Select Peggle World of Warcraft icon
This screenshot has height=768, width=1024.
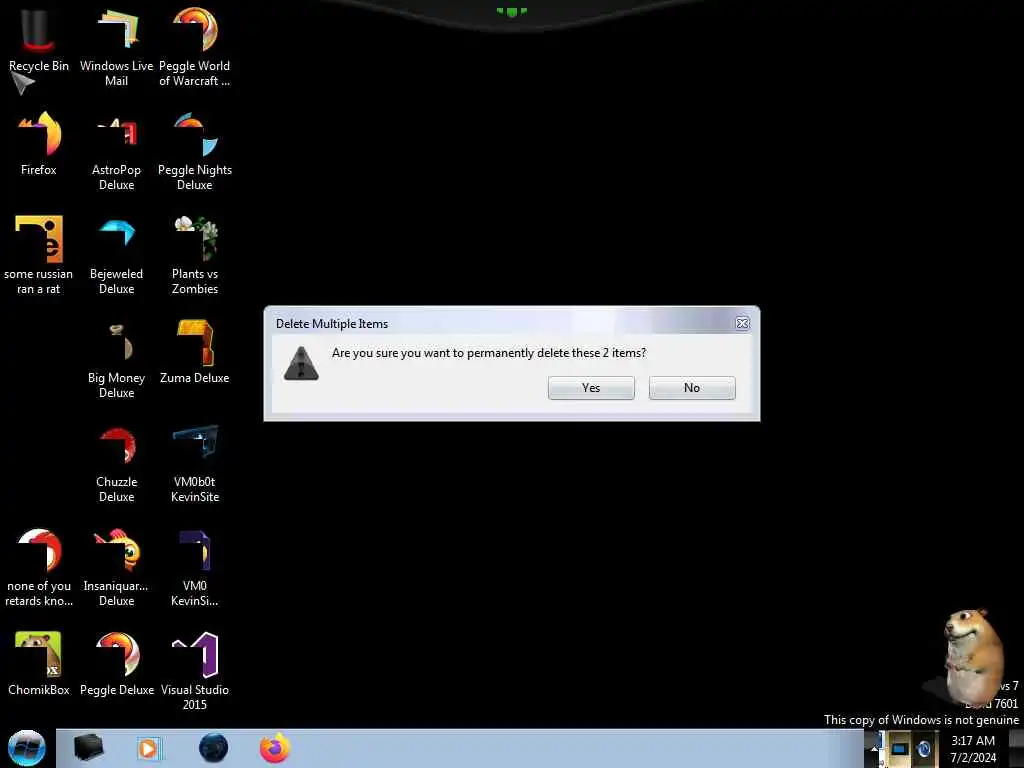click(x=195, y=47)
